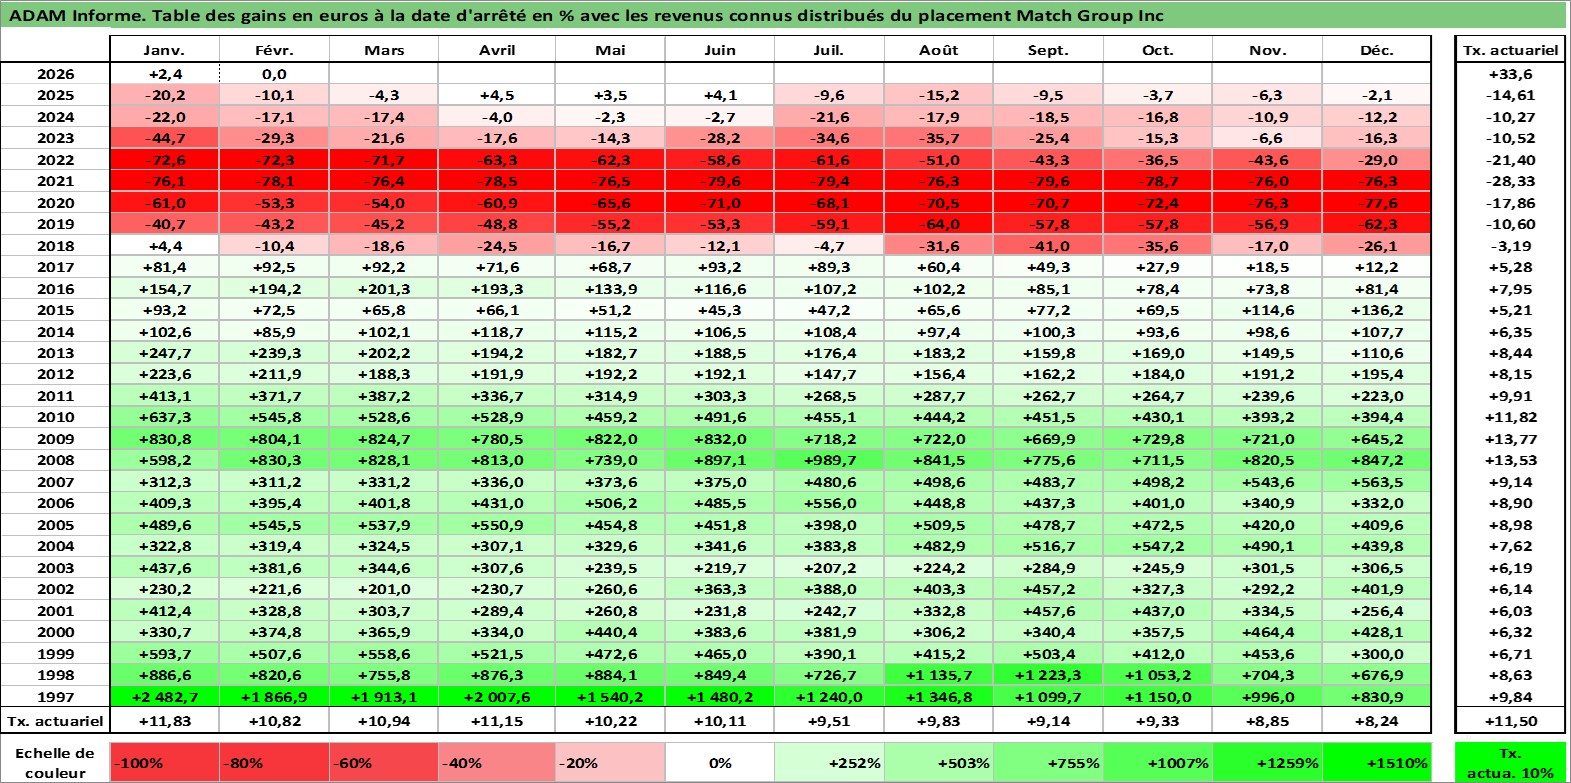Click the 2026 Tx. actuariel value '+33,6'
Viewport: 1571px width, 783px height.
coord(1510,74)
